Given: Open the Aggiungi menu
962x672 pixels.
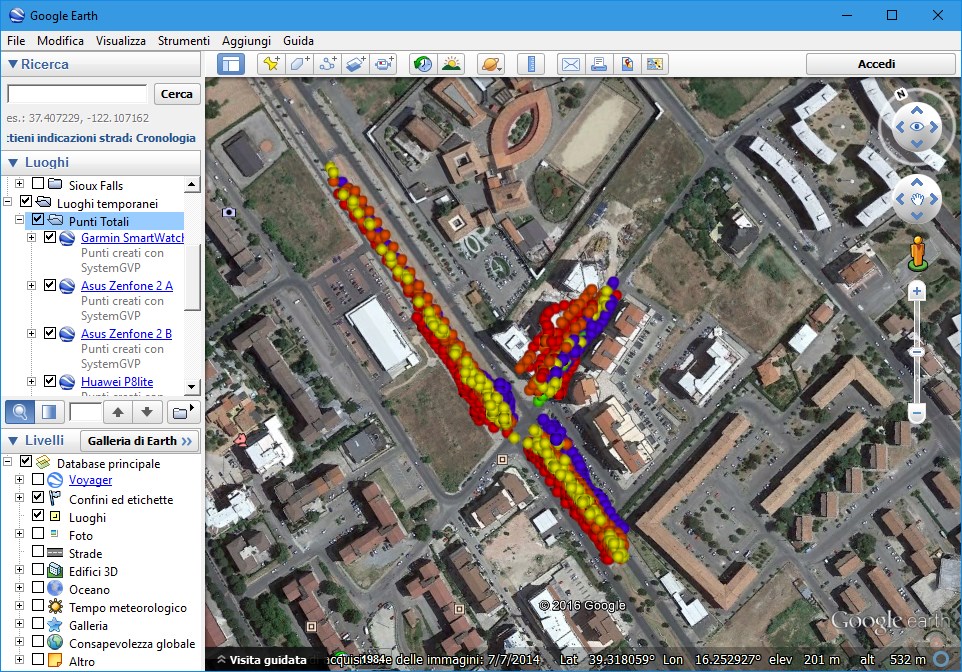Looking at the screenshot, I should [246, 41].
